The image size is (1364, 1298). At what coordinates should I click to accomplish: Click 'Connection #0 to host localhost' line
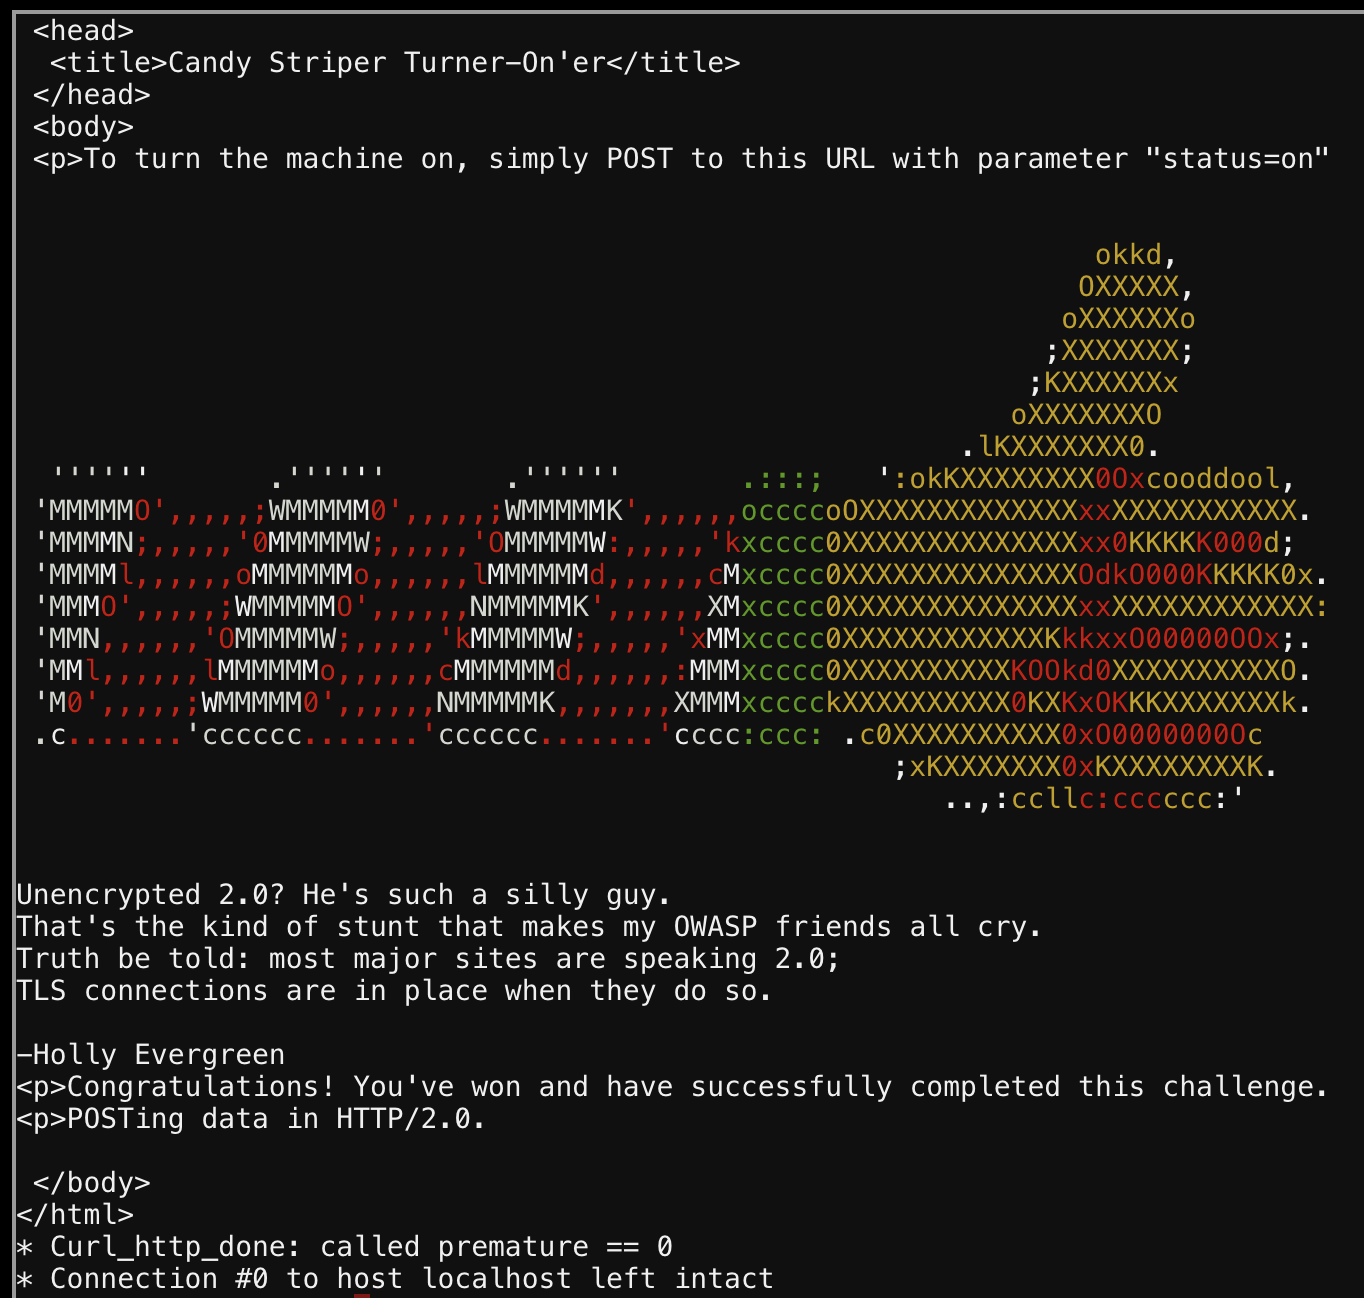click(x=395, y=1279)
